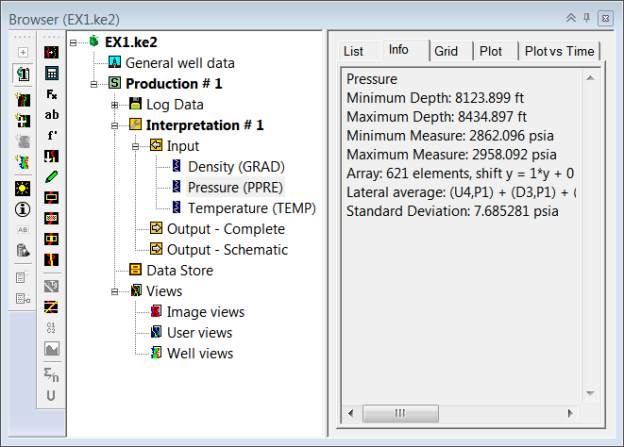Click the 'ab' text tool icon
This screenshot has height=447, width=624.
pyautogui.click(x=51, y=115)
